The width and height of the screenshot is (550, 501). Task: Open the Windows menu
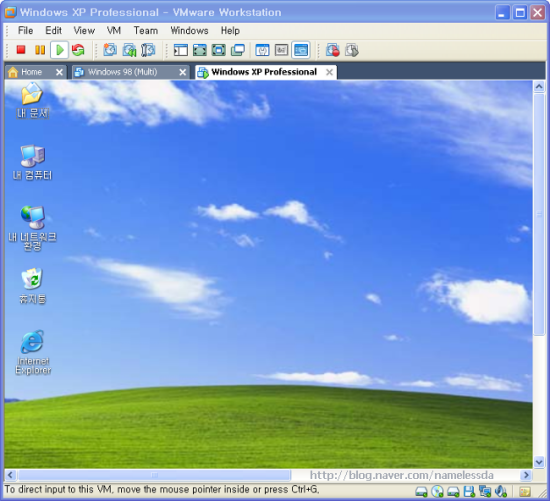[x=189, y=31]
